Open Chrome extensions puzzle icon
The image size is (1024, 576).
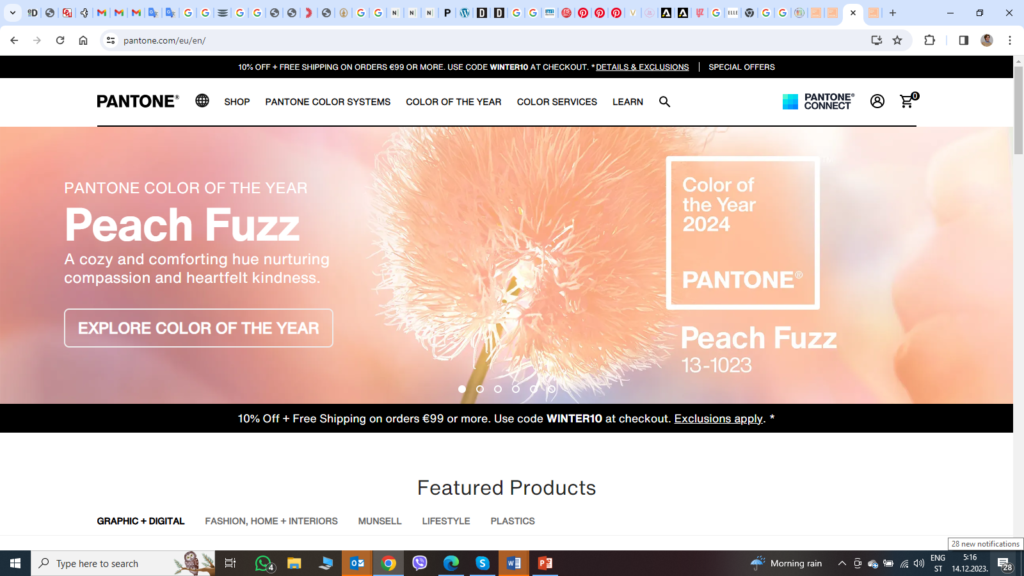pos(929,40)
